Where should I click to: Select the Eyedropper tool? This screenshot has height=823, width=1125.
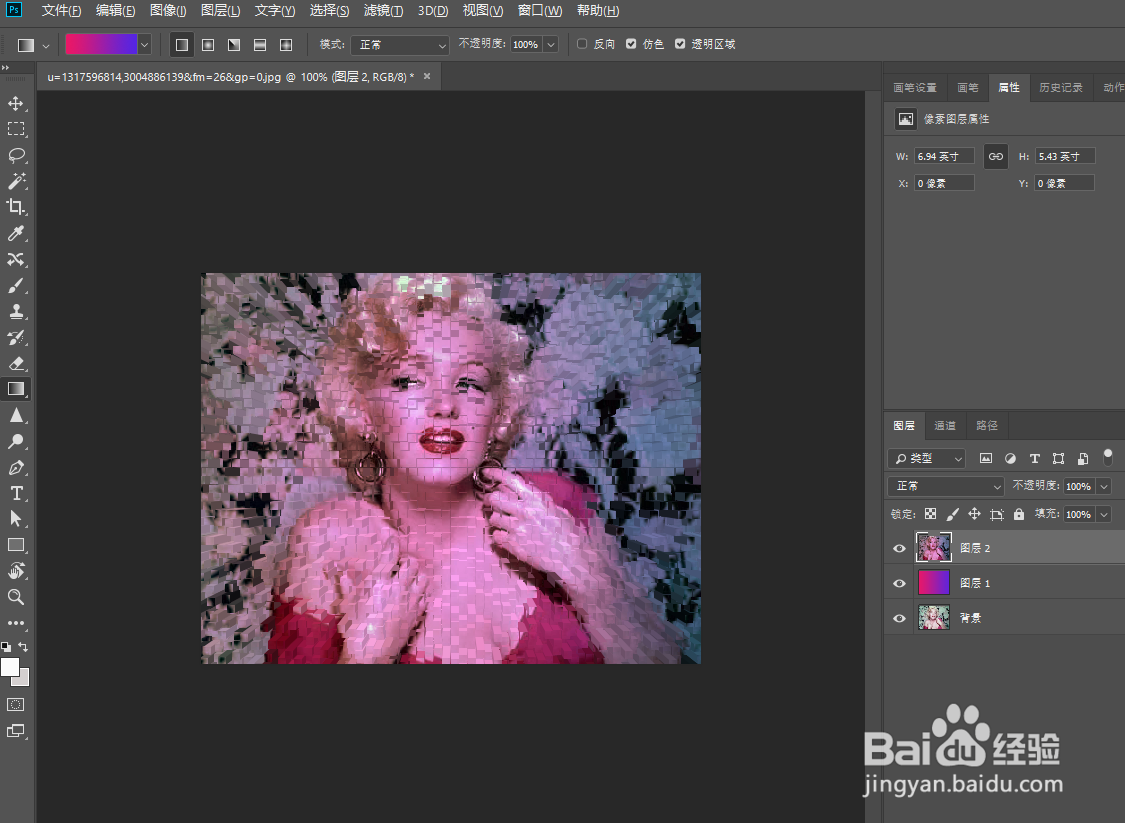click(16, 233)
